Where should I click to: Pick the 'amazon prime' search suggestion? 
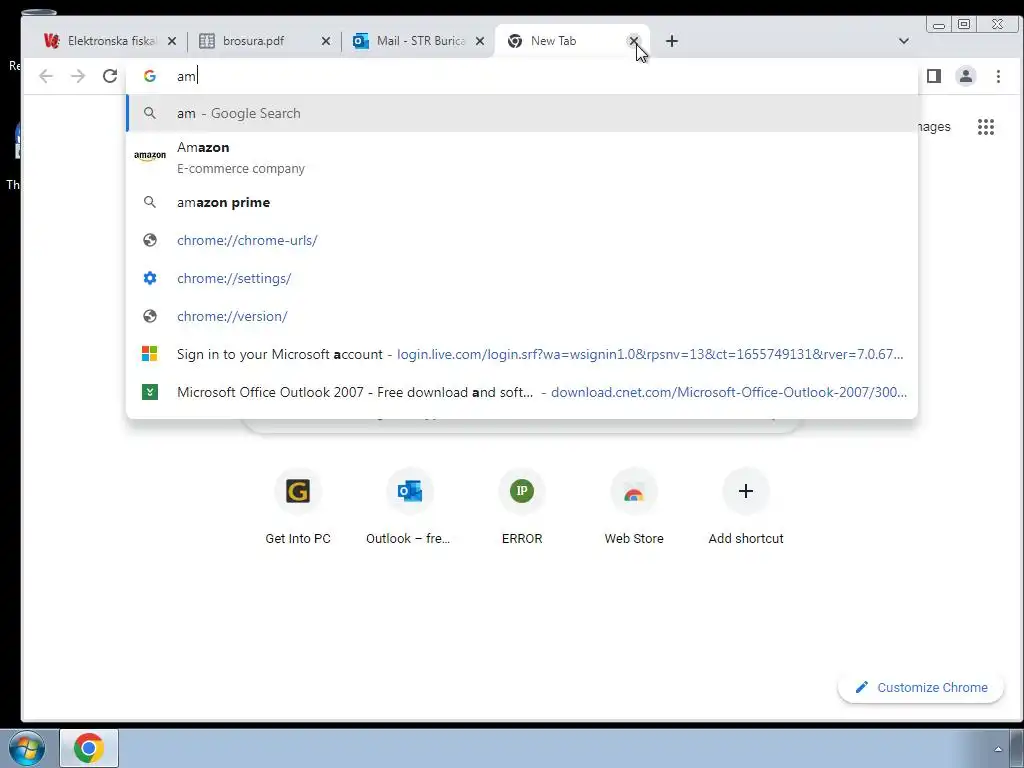tap(522, 202)
